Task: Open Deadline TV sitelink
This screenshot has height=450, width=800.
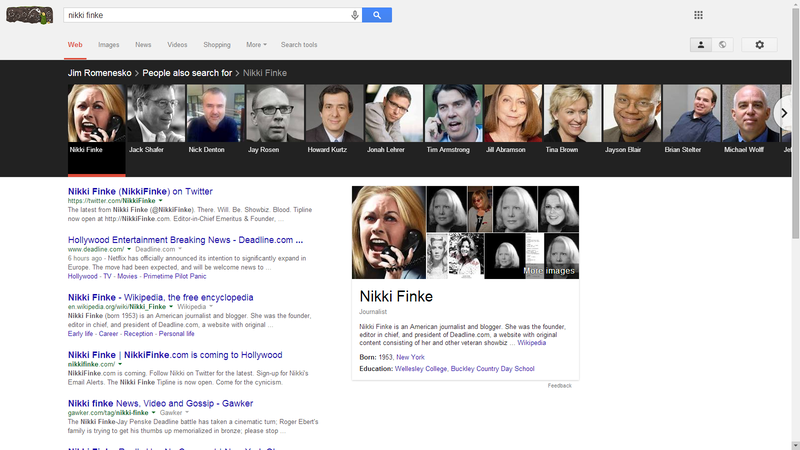Action: point(107,276)
